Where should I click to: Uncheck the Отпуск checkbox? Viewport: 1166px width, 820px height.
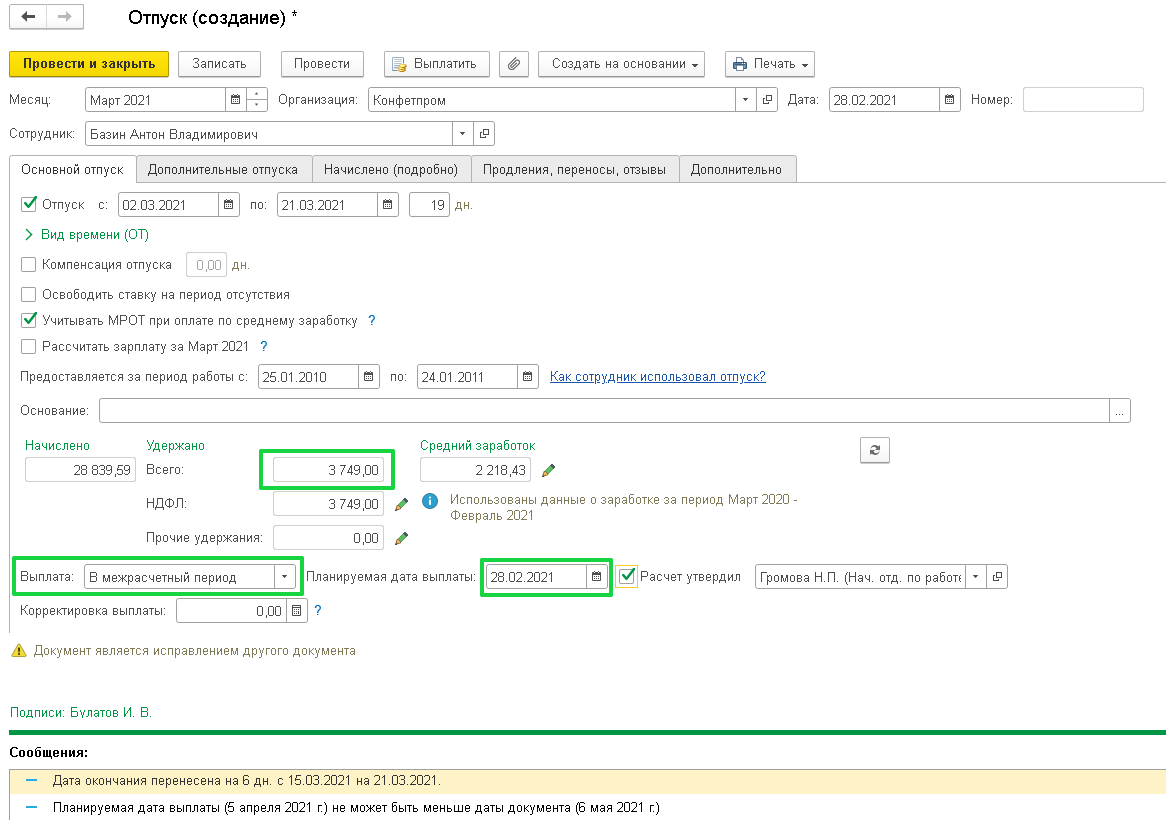coord(29,205)
